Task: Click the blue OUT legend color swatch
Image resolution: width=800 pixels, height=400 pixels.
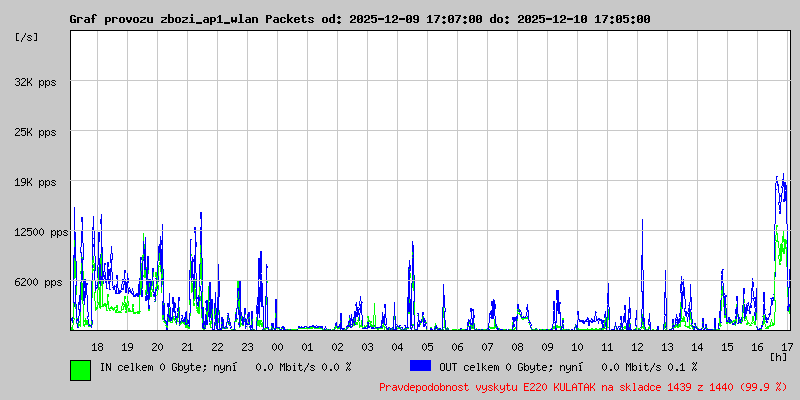Action: coord(420,366)
